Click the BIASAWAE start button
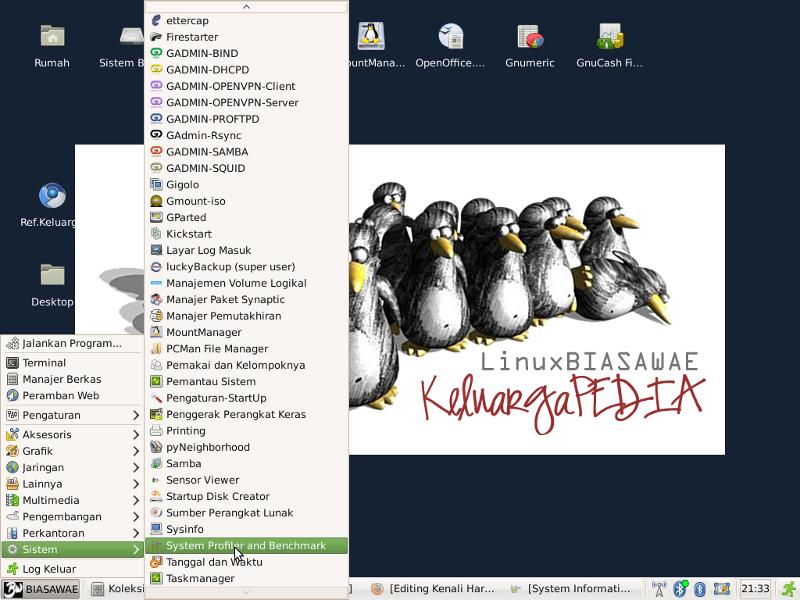 (42, 589)
